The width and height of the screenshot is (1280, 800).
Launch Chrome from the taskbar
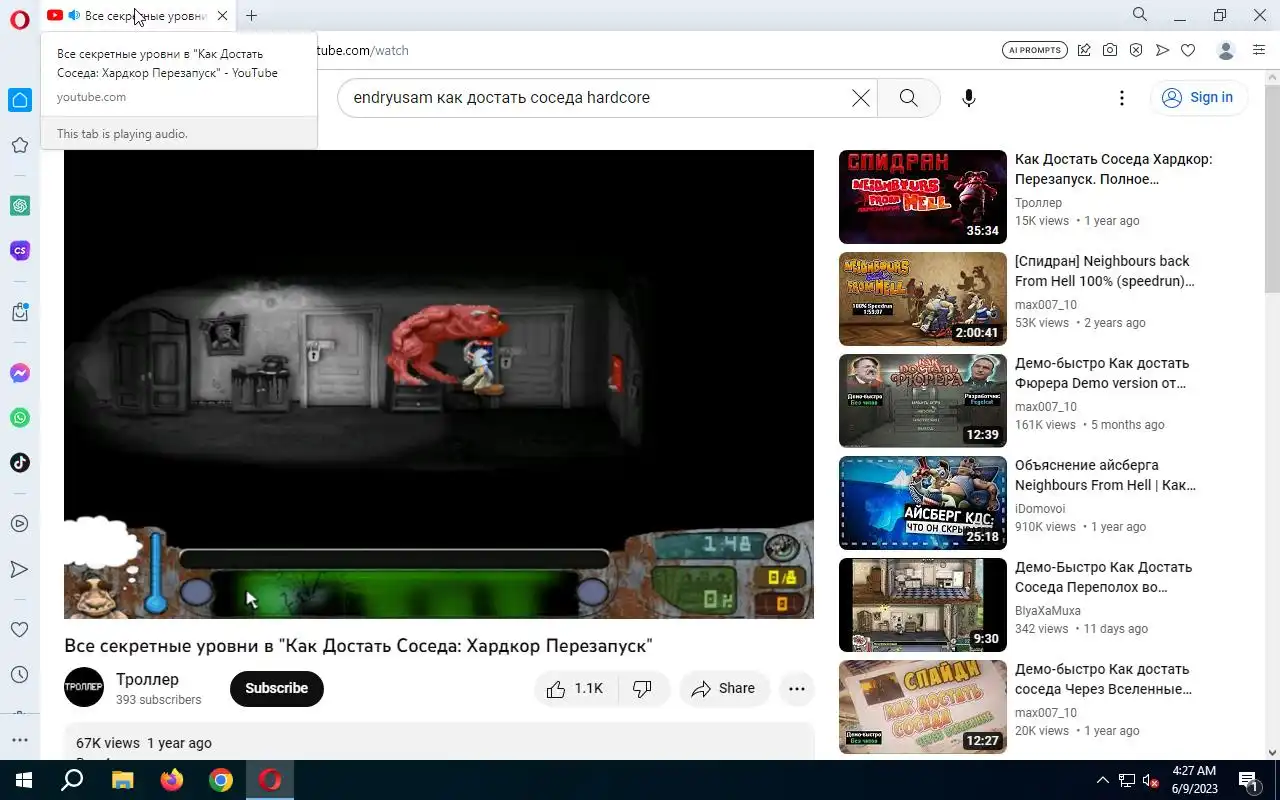click(x=221, y=780)
